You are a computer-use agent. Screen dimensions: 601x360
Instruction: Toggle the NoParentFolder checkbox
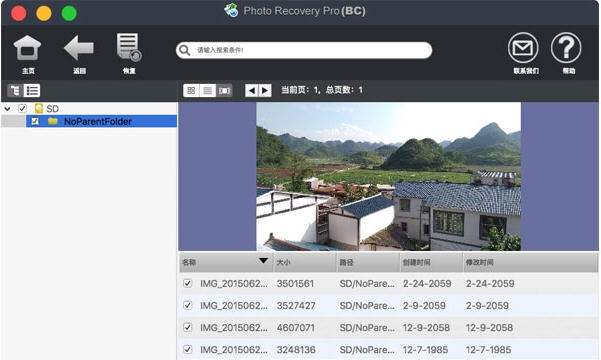(35, 121)
